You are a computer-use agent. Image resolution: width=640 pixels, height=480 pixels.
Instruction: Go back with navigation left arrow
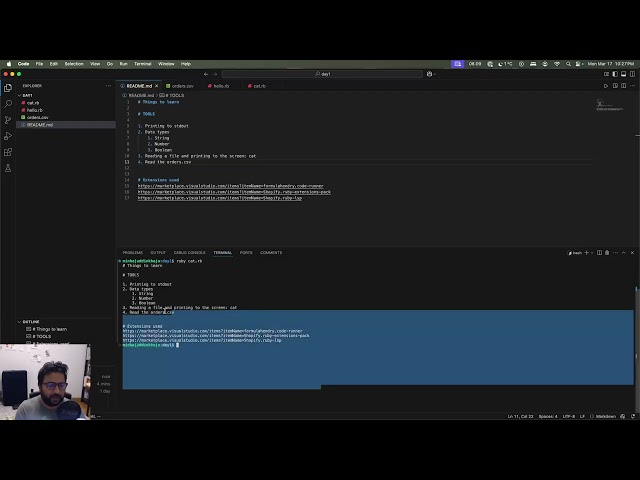206,74
